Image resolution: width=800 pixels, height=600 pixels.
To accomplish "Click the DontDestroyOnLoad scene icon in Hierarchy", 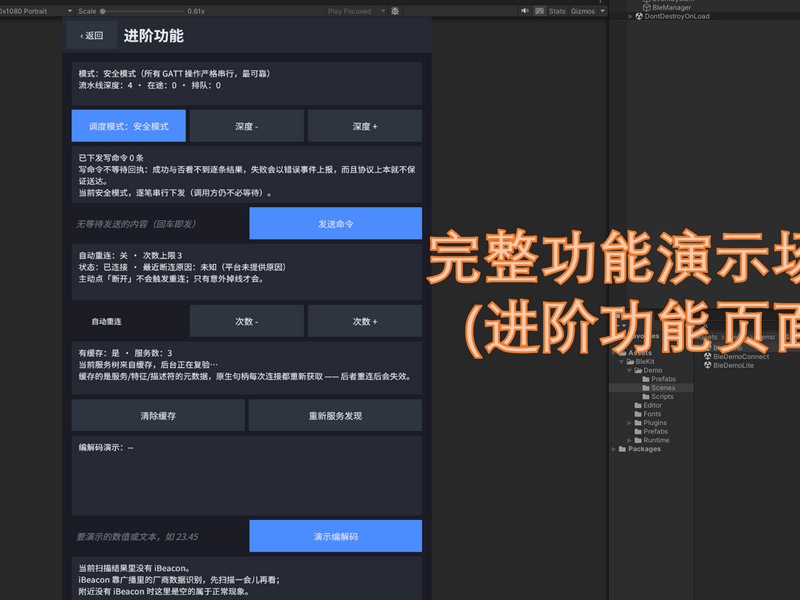I will pyautogui.click(x=639, y=16).
